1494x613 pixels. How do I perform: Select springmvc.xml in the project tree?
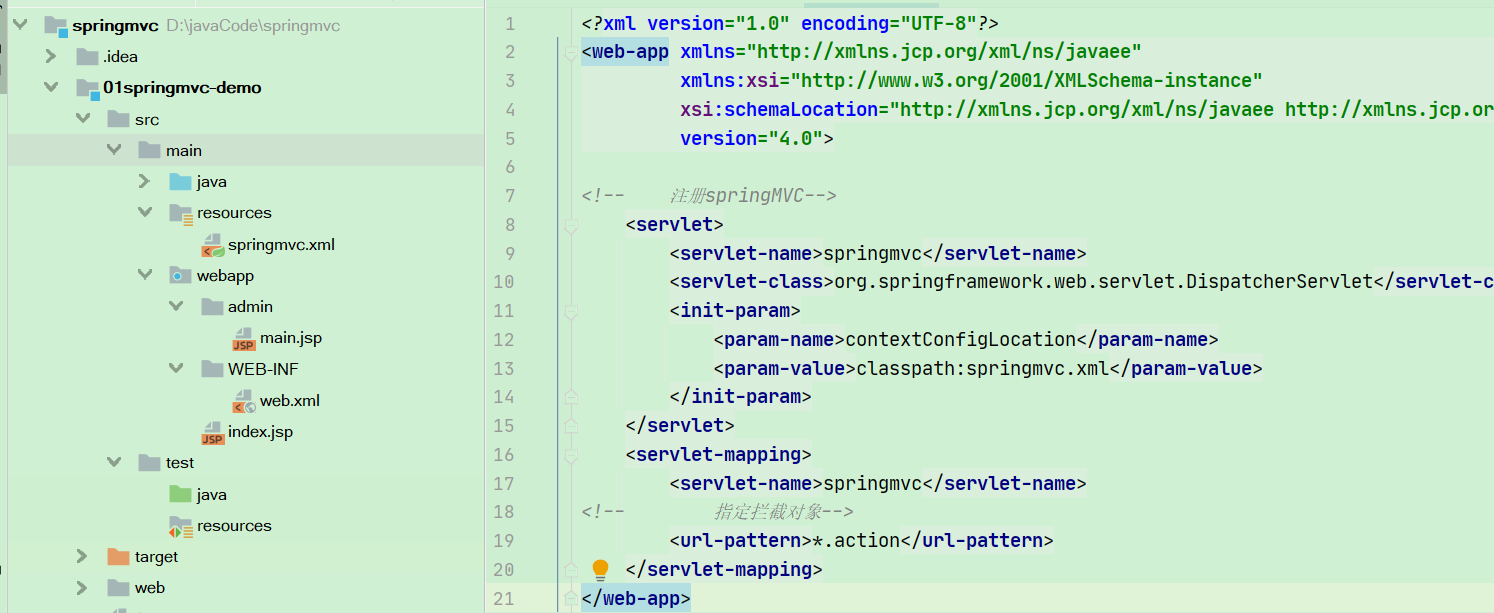coord(281,245)
